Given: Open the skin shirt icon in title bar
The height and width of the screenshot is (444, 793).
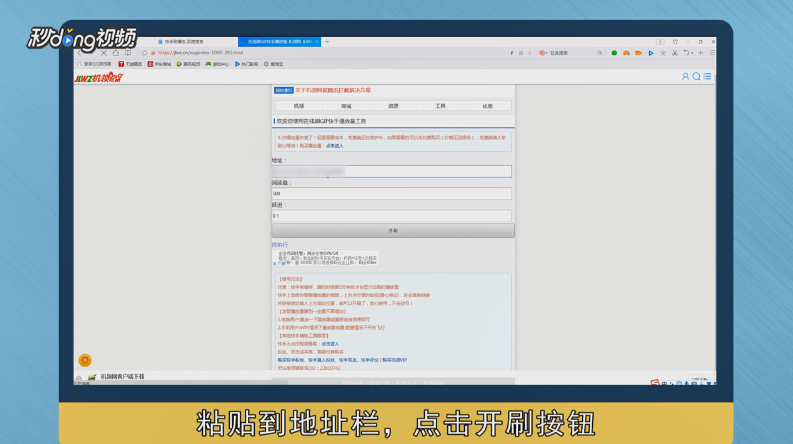Looking at the screenshot, I should (675, 42).
